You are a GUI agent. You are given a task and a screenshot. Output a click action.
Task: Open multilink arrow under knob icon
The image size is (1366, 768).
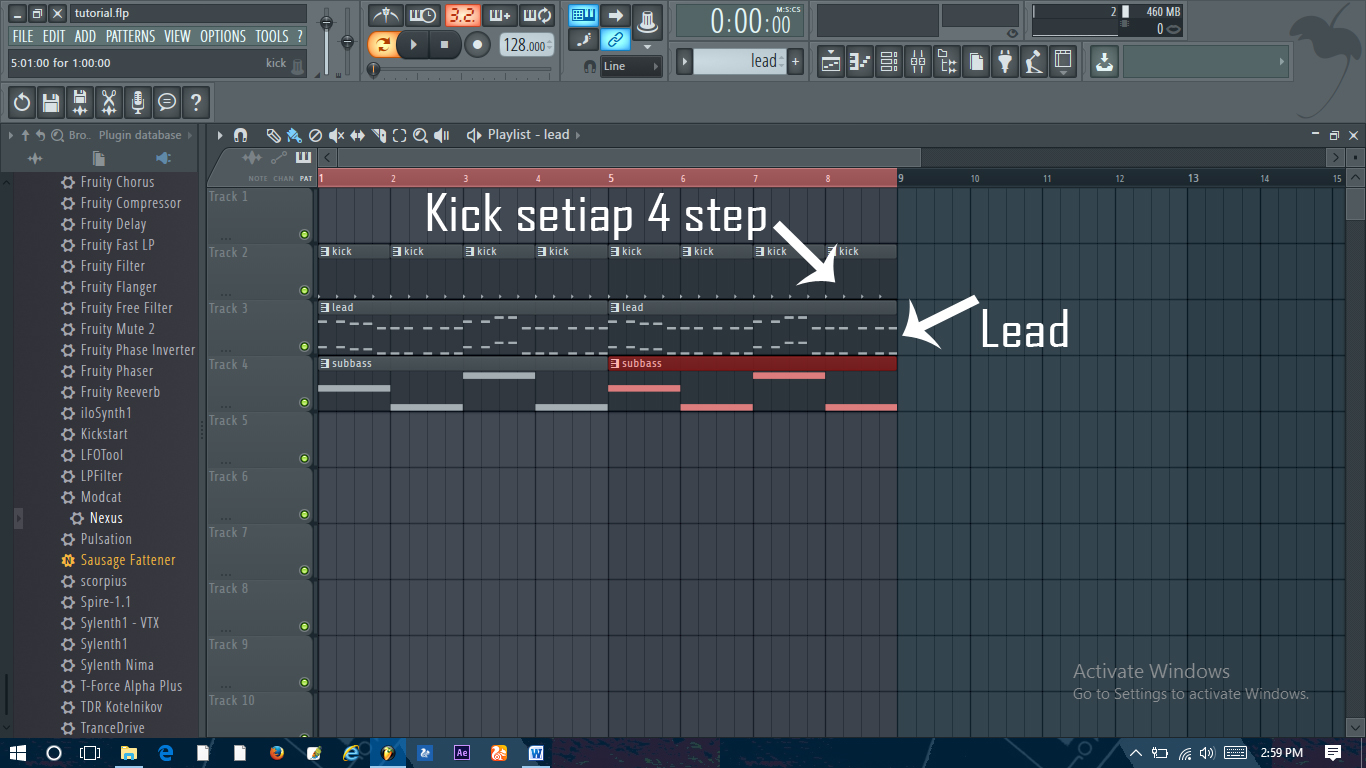647,47
